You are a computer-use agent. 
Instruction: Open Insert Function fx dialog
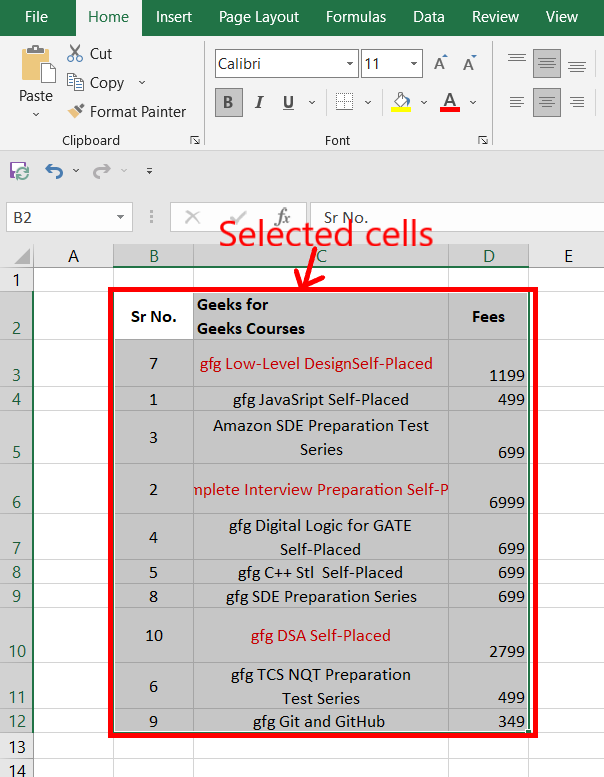(x=282, y=217)
